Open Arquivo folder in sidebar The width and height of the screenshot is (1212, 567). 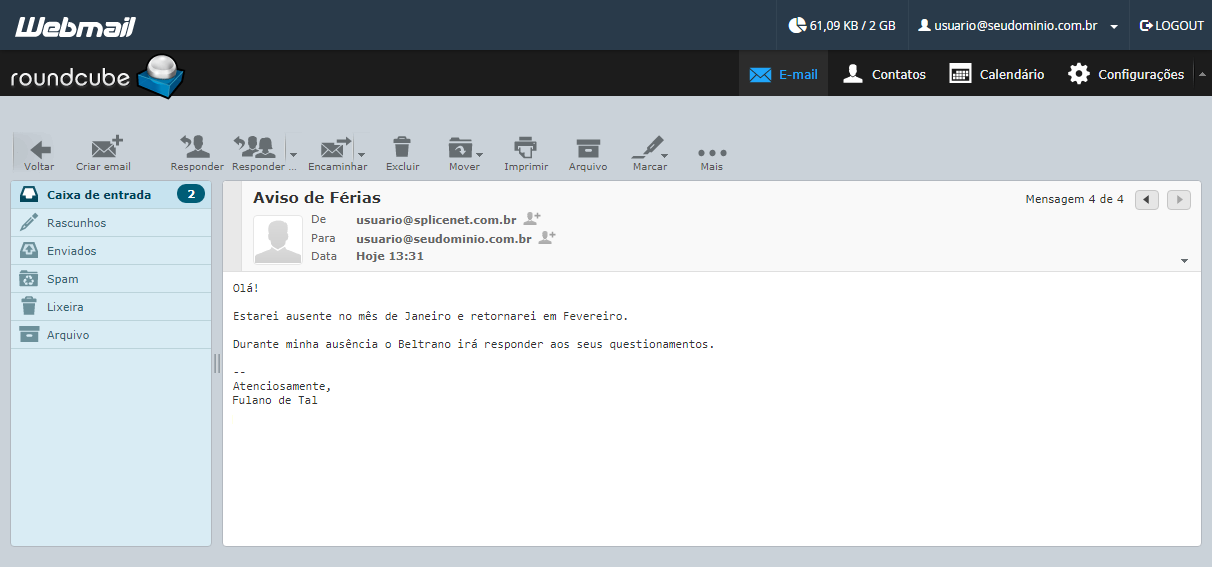point(111,335)
